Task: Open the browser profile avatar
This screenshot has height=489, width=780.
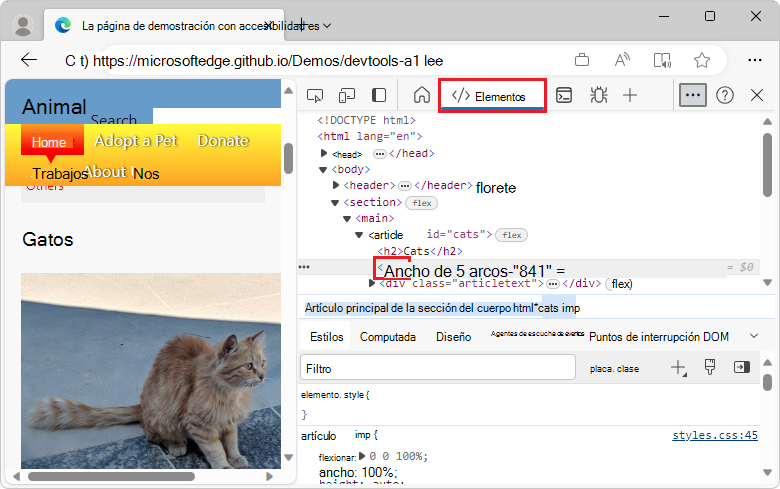Action: click(x=22, y=25)
